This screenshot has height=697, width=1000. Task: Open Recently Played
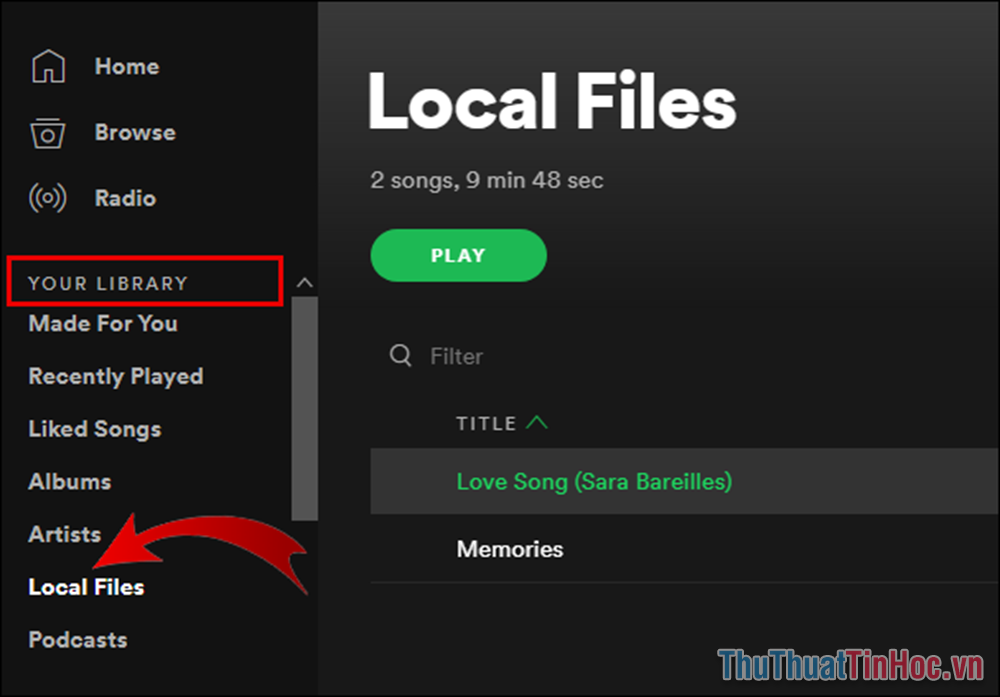click(115, 376)
